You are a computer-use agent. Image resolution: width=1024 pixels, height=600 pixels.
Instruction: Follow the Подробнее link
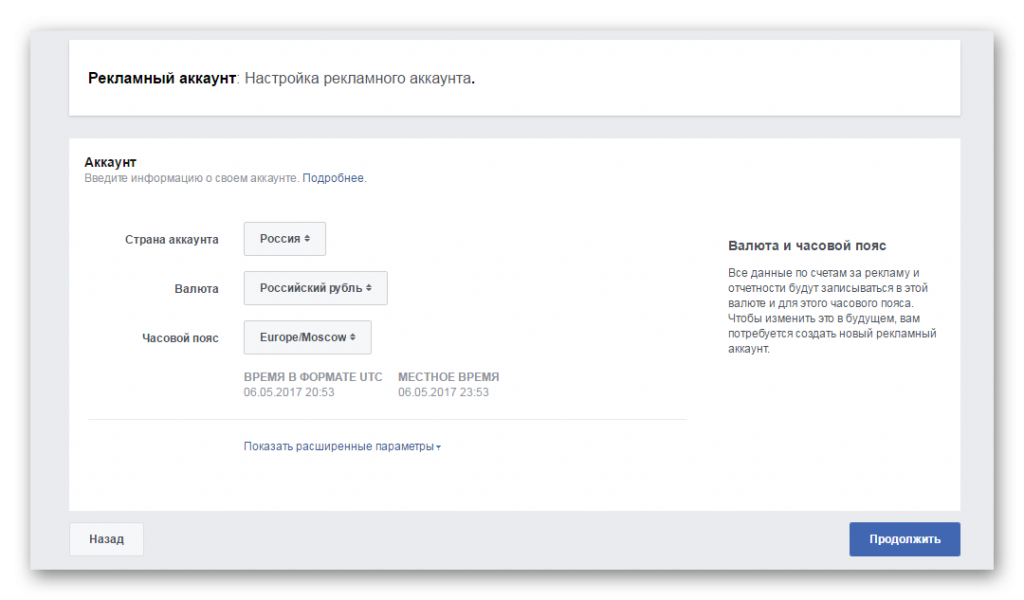click(x=333, y=178)
